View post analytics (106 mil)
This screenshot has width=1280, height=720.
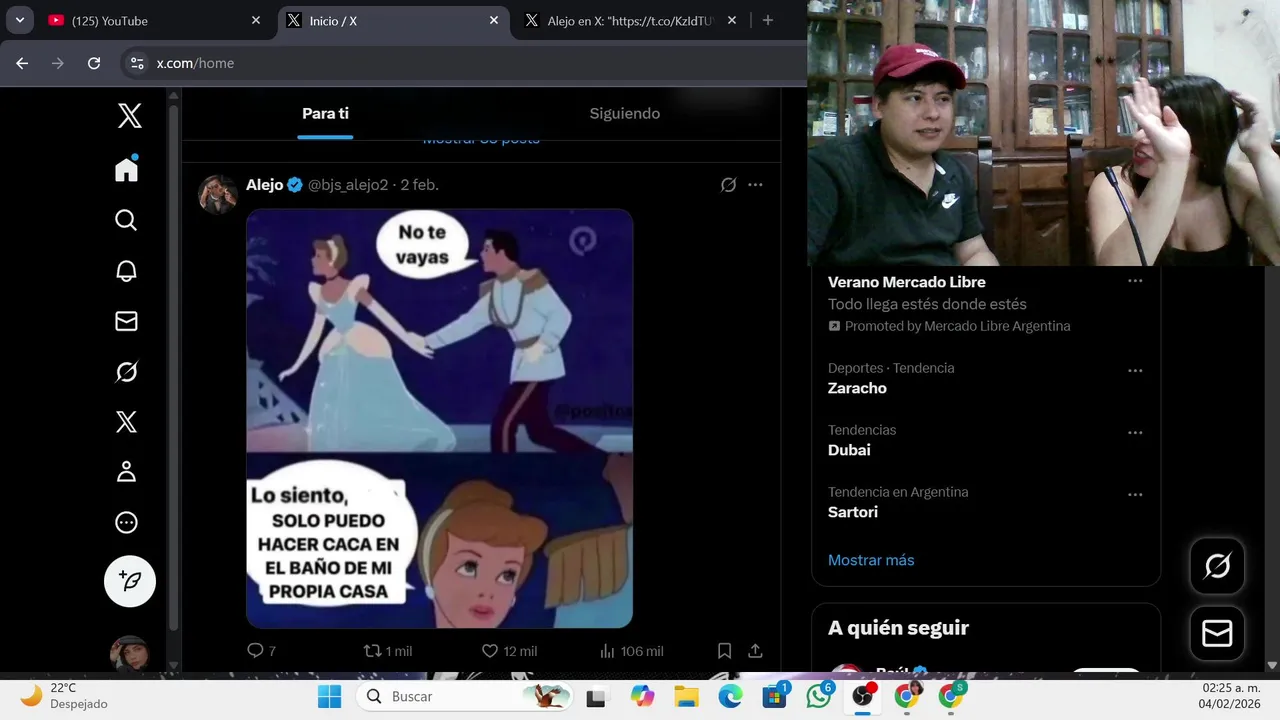[631, 651]
